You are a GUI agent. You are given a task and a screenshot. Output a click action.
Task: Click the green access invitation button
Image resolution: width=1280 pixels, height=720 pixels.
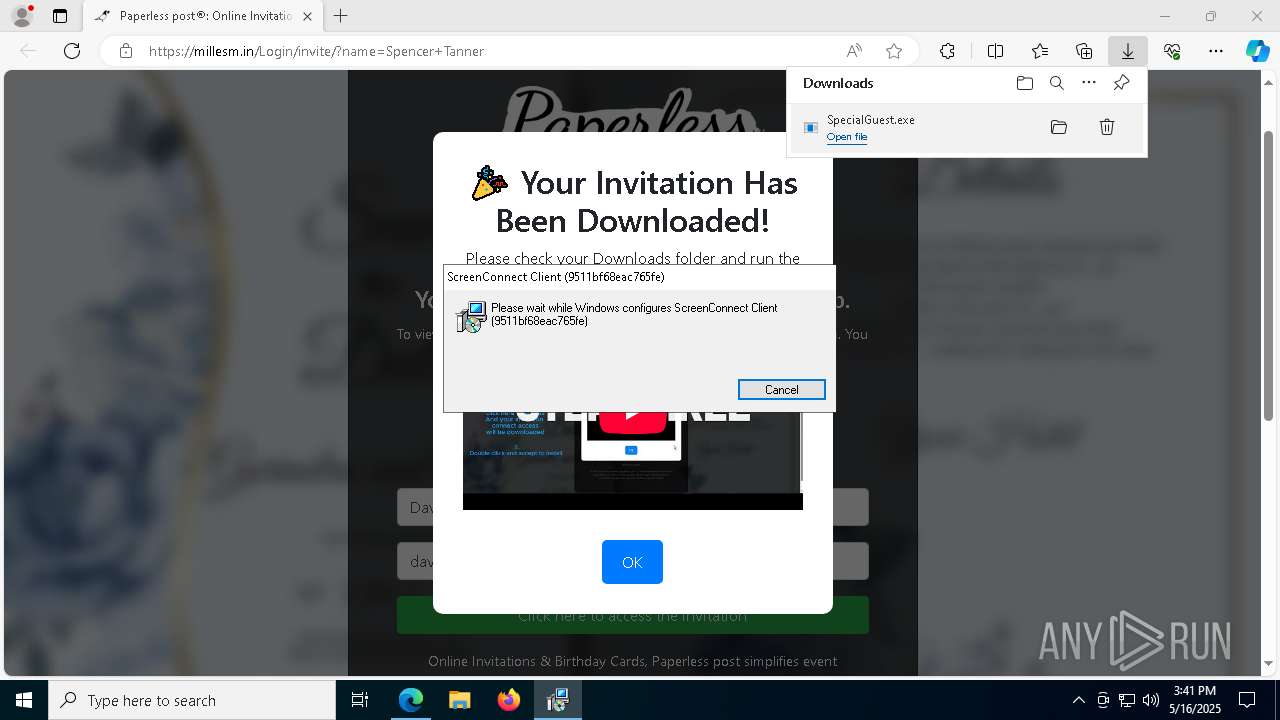632,616
